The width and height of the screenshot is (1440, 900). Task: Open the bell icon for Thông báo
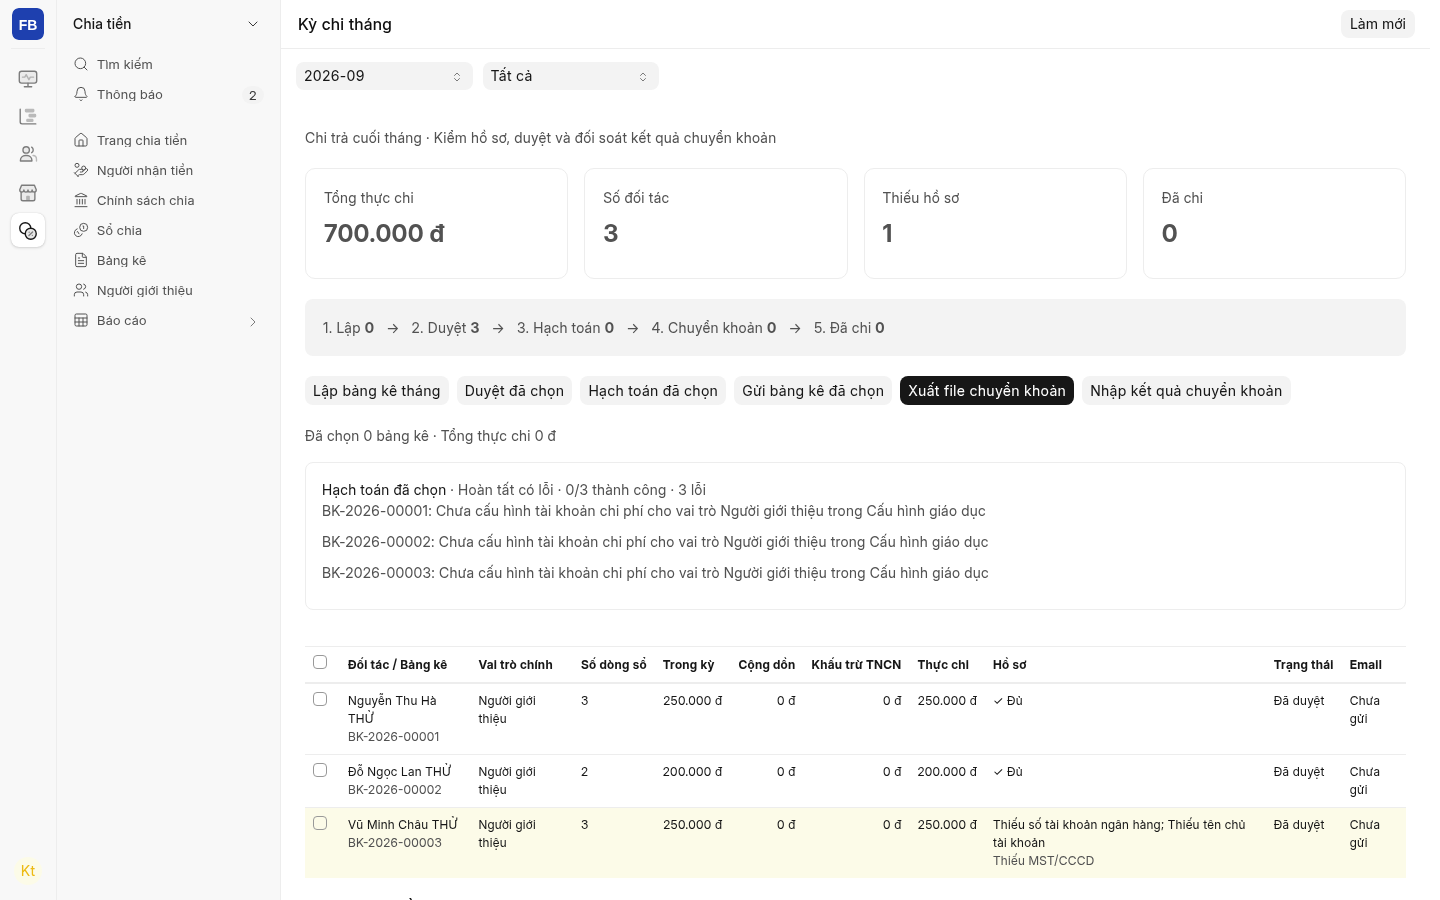coord(81,94)
